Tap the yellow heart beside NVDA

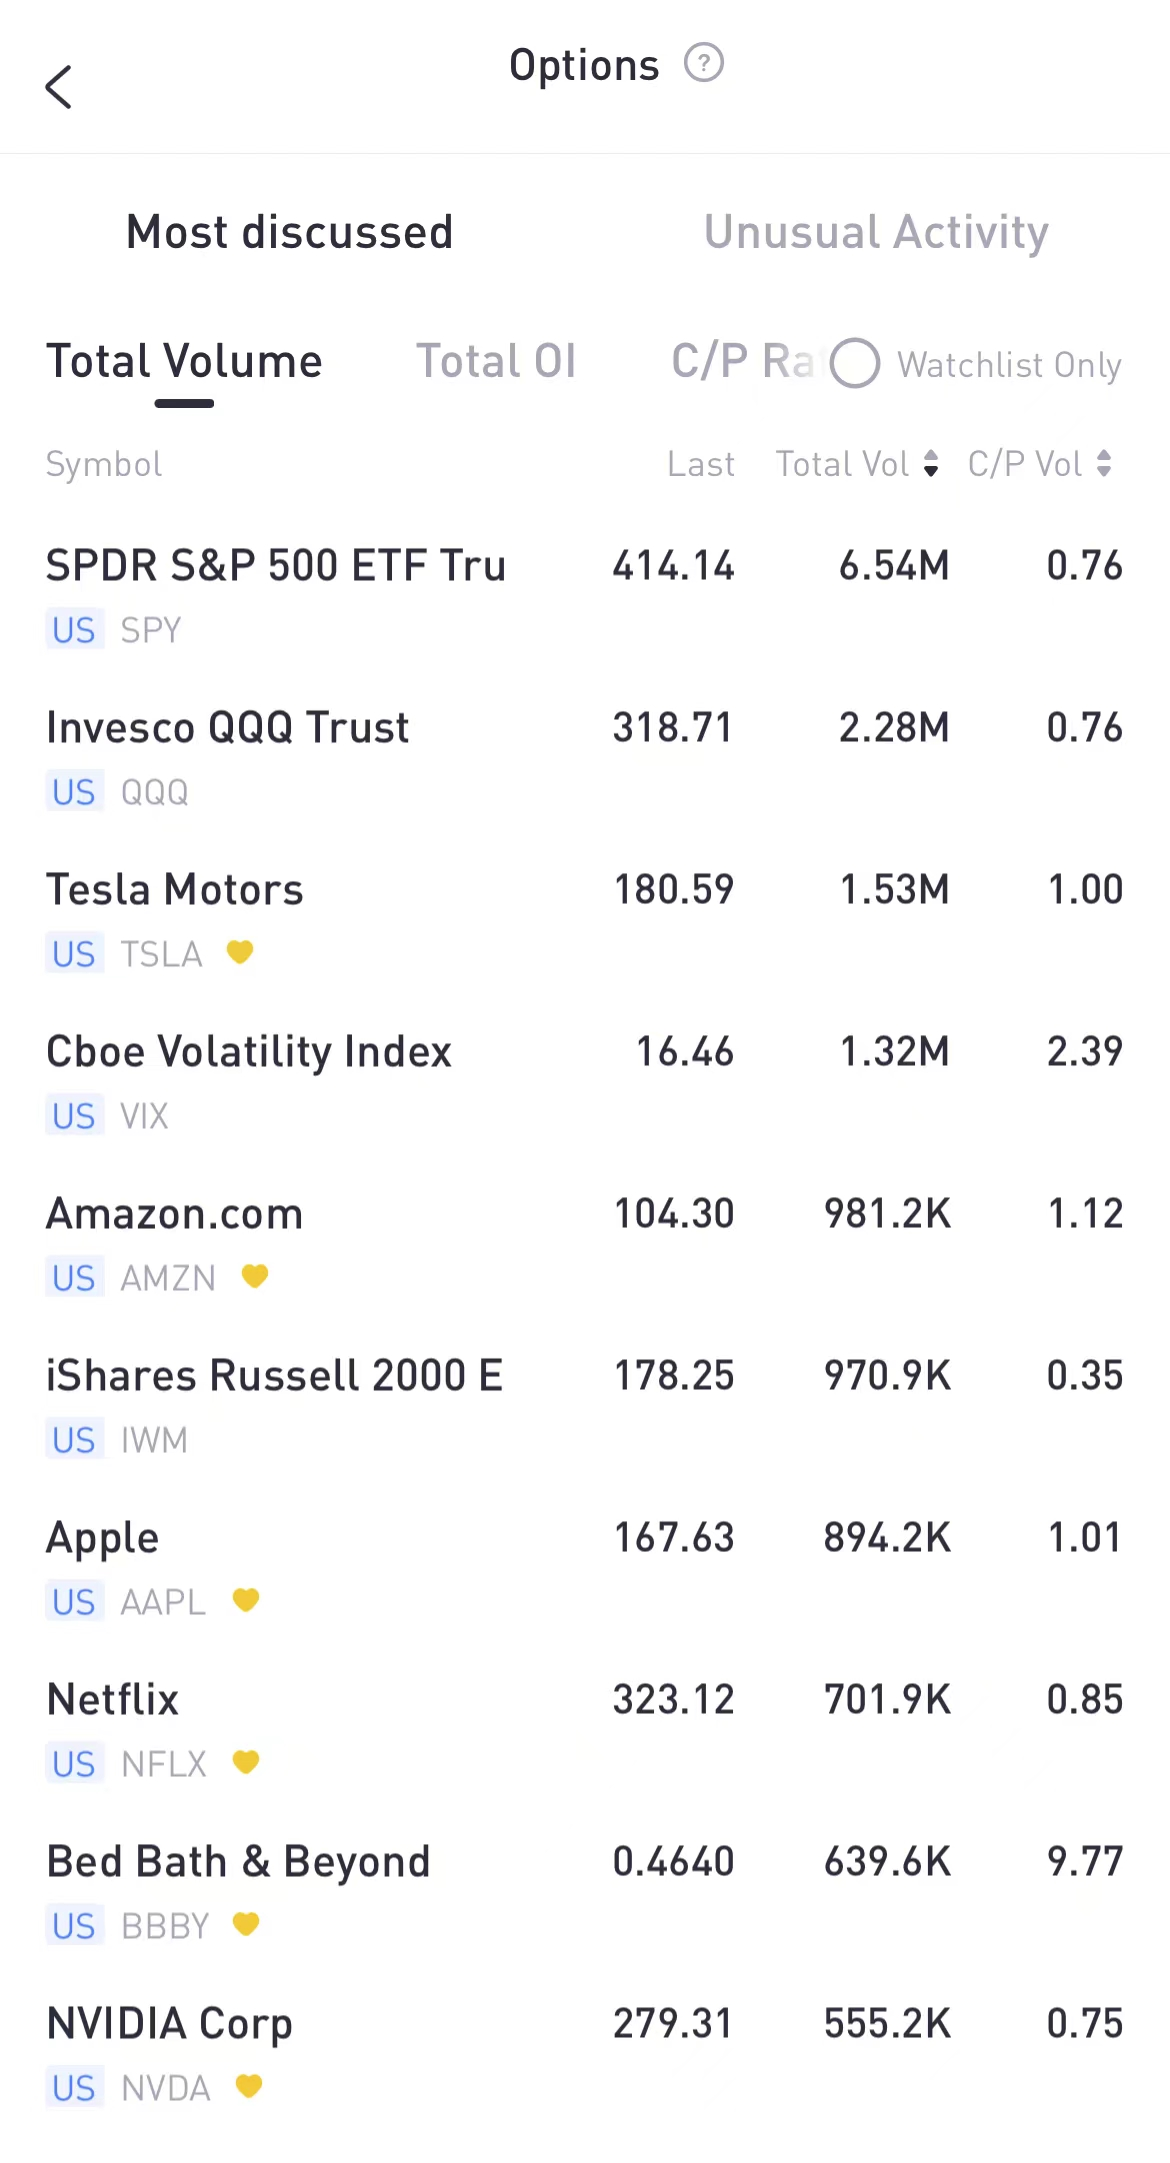point(249,2086)
